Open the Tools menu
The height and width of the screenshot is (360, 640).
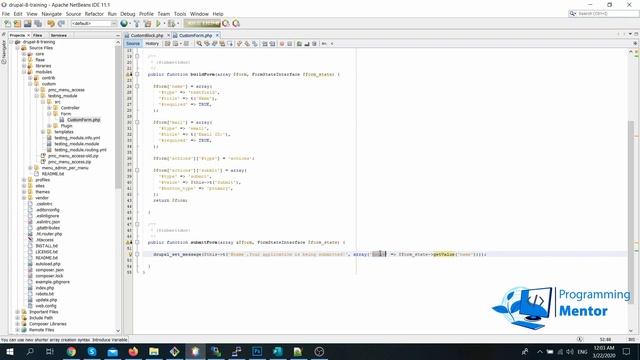tap(180, 14)
